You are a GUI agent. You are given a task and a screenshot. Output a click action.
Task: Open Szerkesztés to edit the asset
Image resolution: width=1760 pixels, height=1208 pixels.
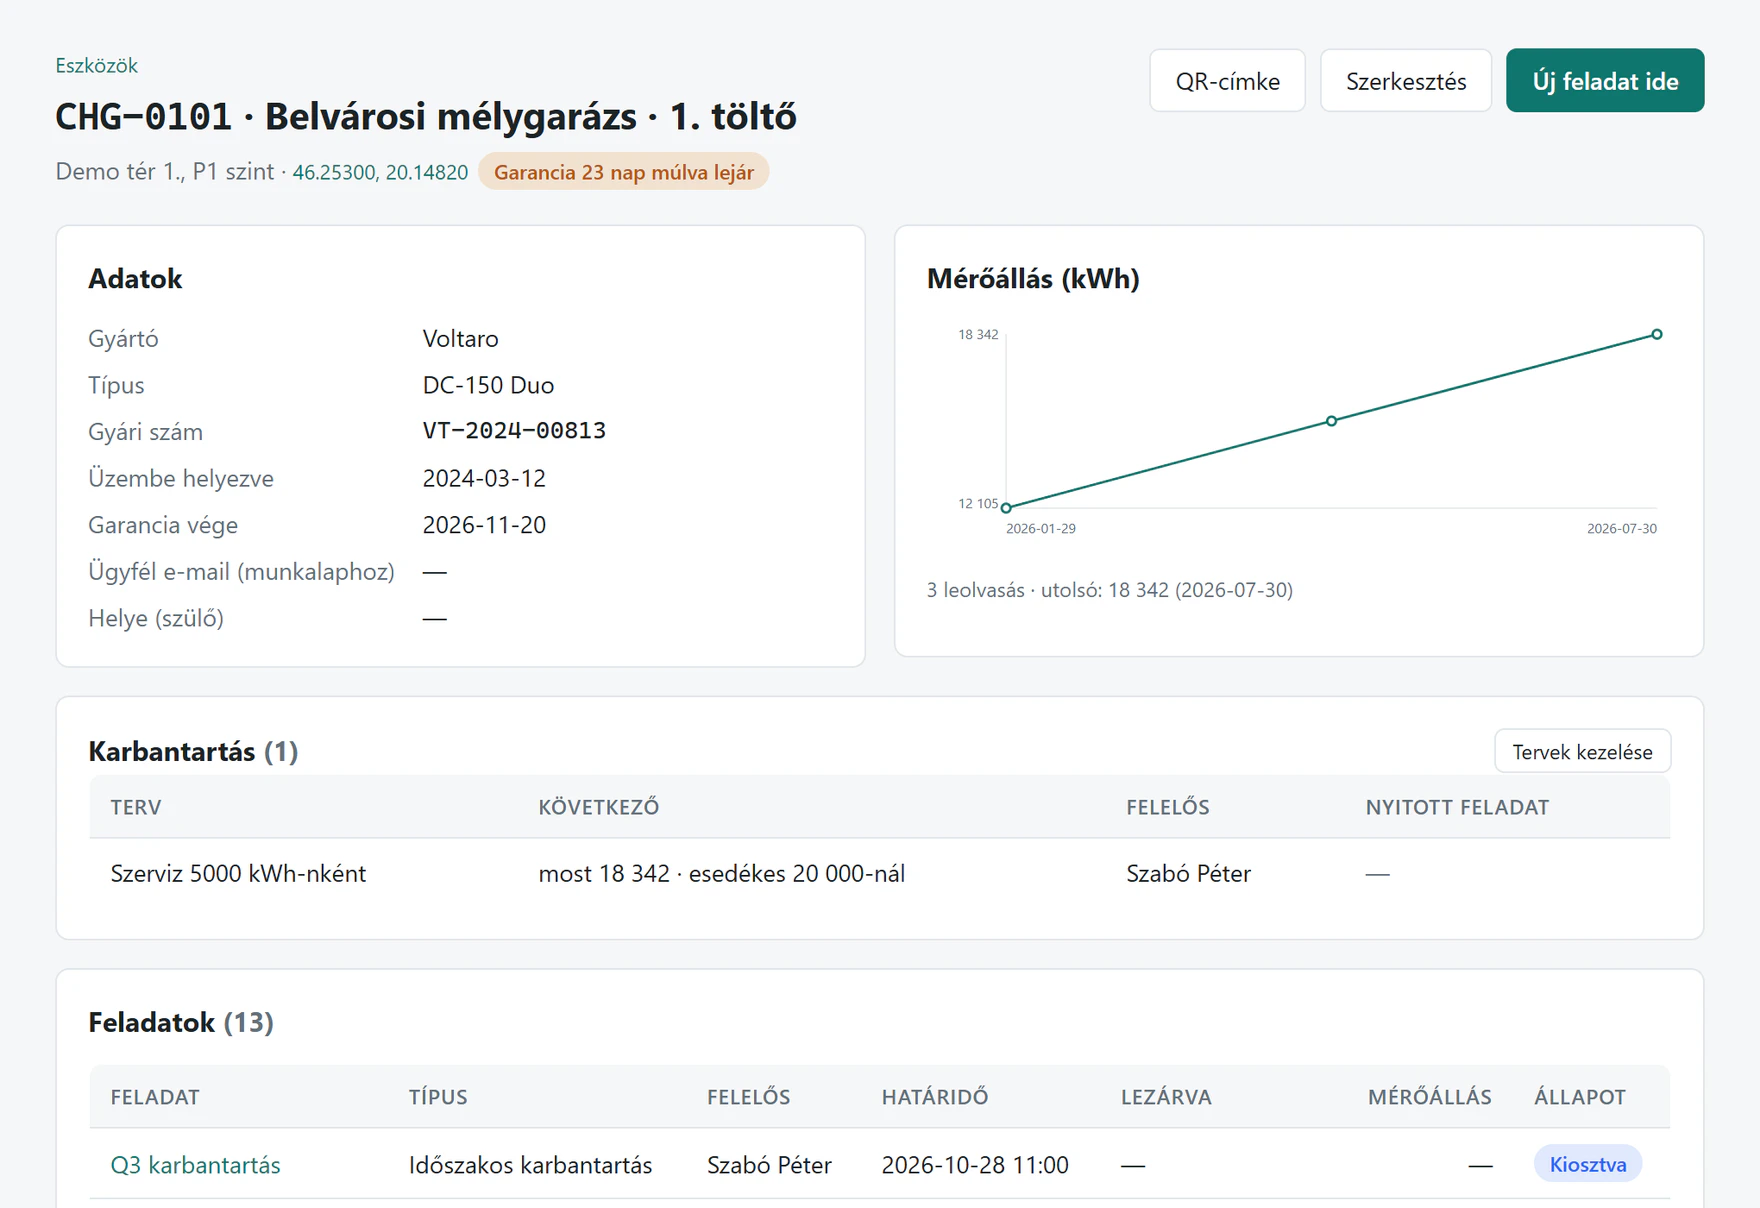[x=1405, y=81]
